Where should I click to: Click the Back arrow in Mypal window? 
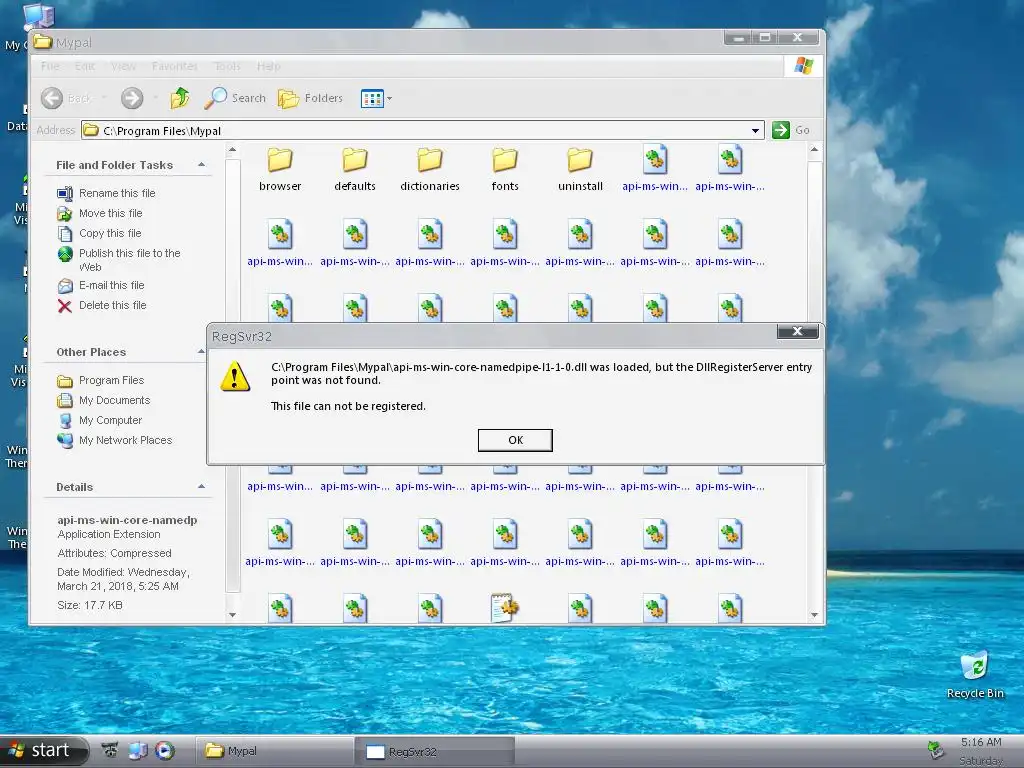pyautogui.click(x=52, y=99)
